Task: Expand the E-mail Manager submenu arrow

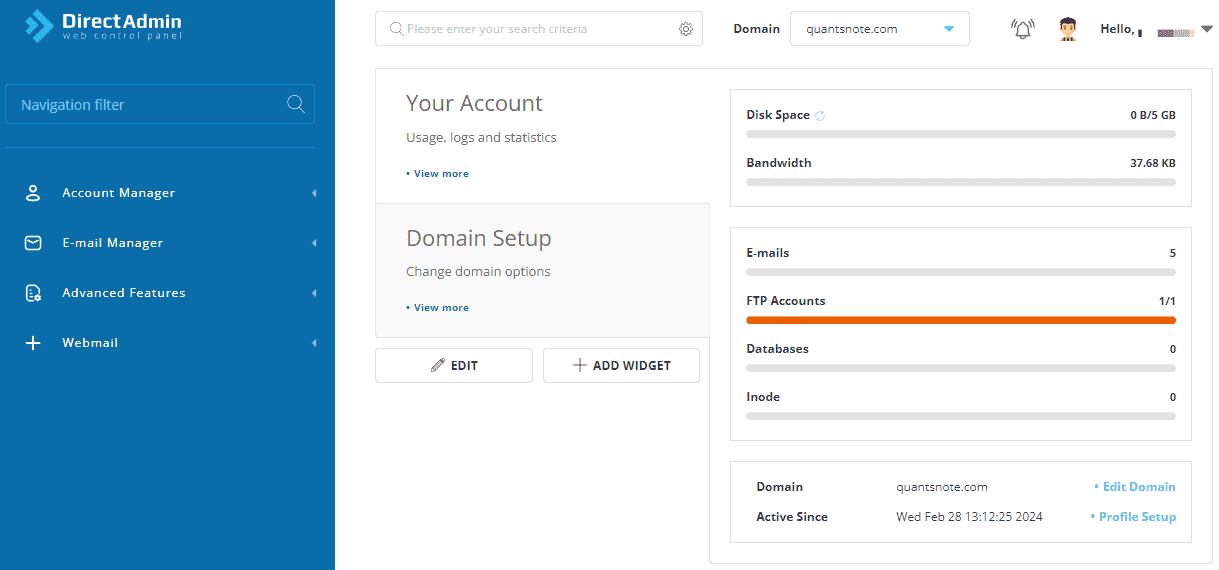Action: (313, 243)
